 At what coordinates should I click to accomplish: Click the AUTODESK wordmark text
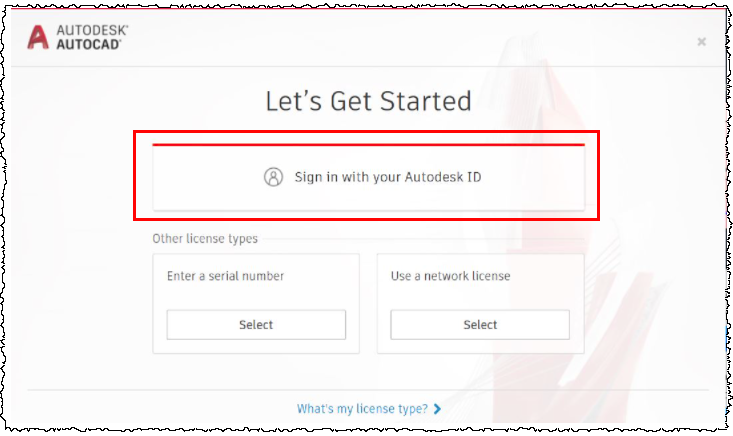91,30
